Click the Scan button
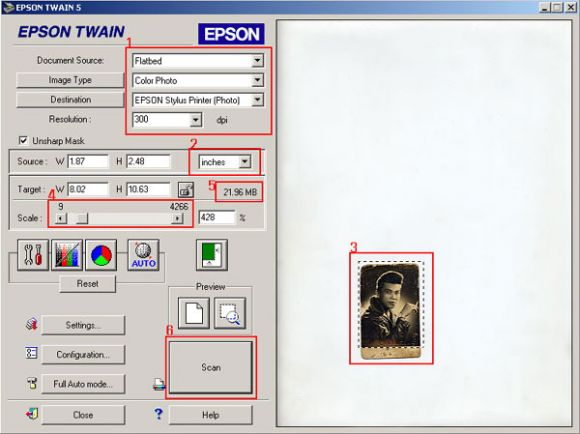580x434 pixels. pos(211,367)
